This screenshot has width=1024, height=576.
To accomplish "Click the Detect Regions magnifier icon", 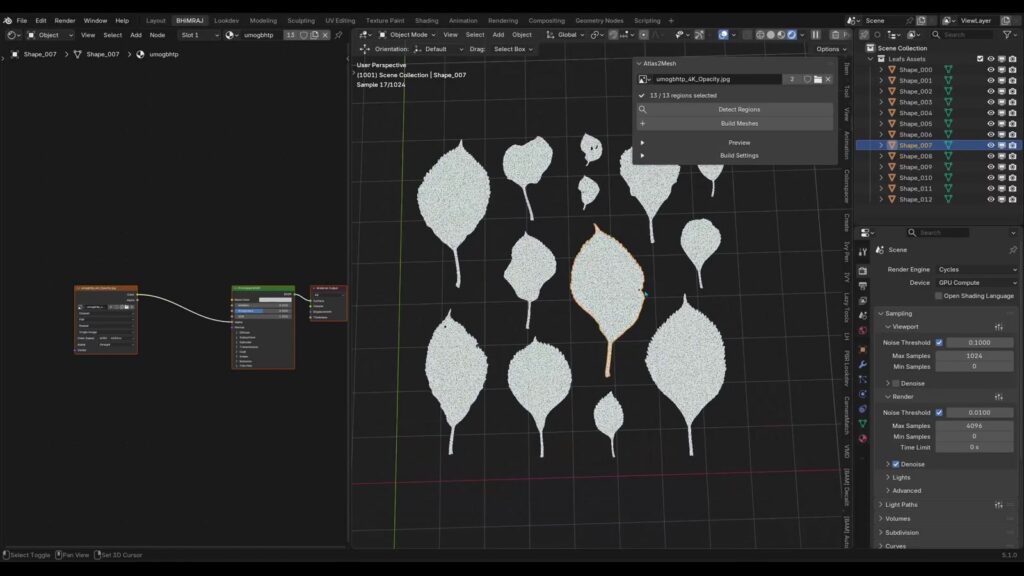I will [x=643, y=110].
